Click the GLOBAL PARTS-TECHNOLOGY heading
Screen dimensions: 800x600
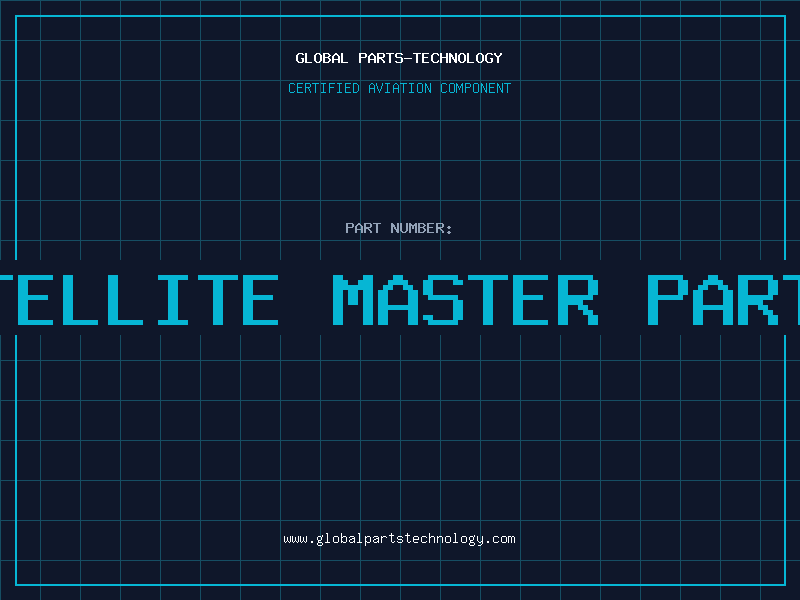tap(399, 58)
